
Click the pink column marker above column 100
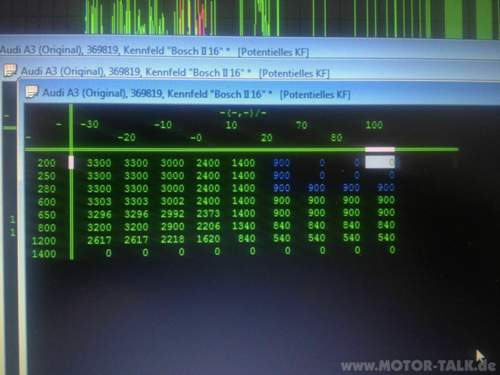(380, 150)
